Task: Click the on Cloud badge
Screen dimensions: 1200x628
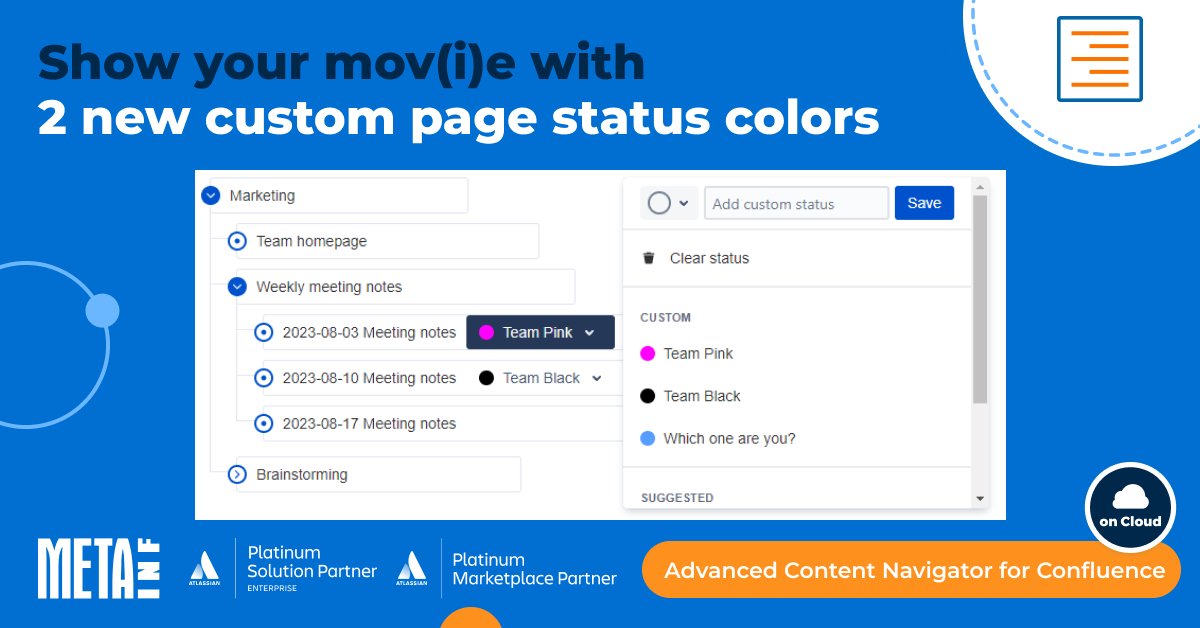Action: click(1130, 507)
